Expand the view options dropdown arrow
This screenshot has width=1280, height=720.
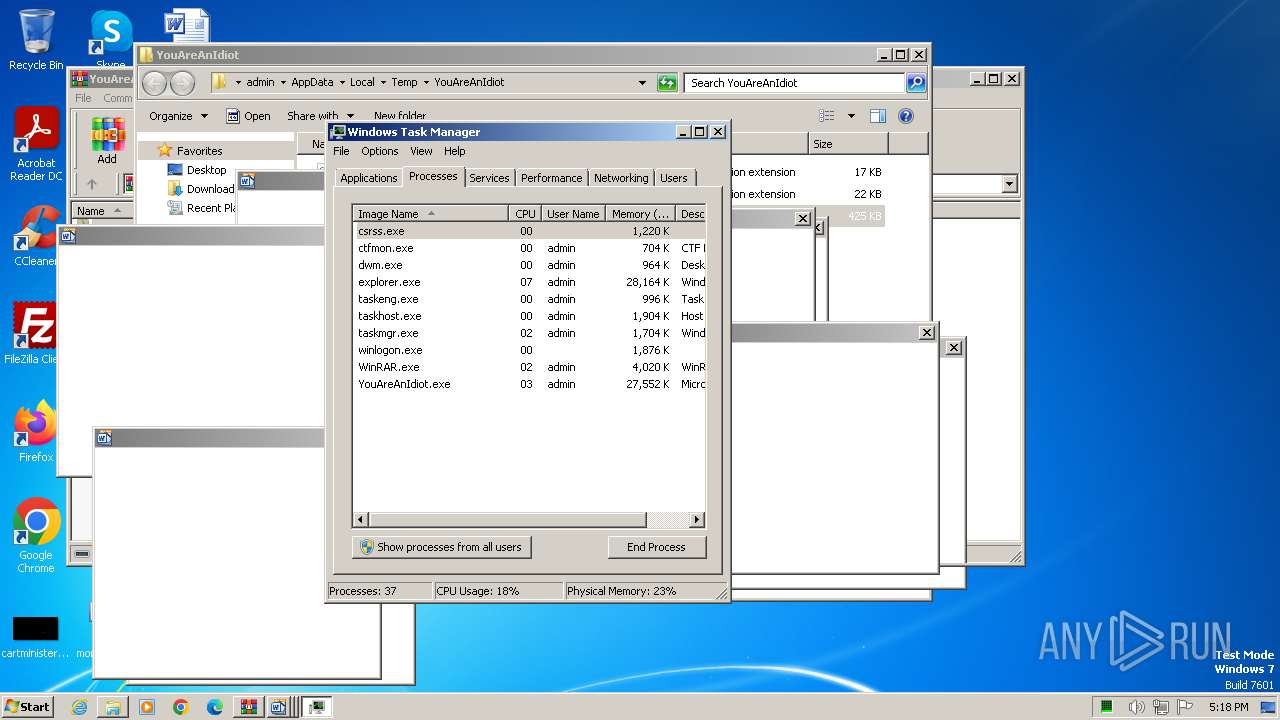point(851,116)
